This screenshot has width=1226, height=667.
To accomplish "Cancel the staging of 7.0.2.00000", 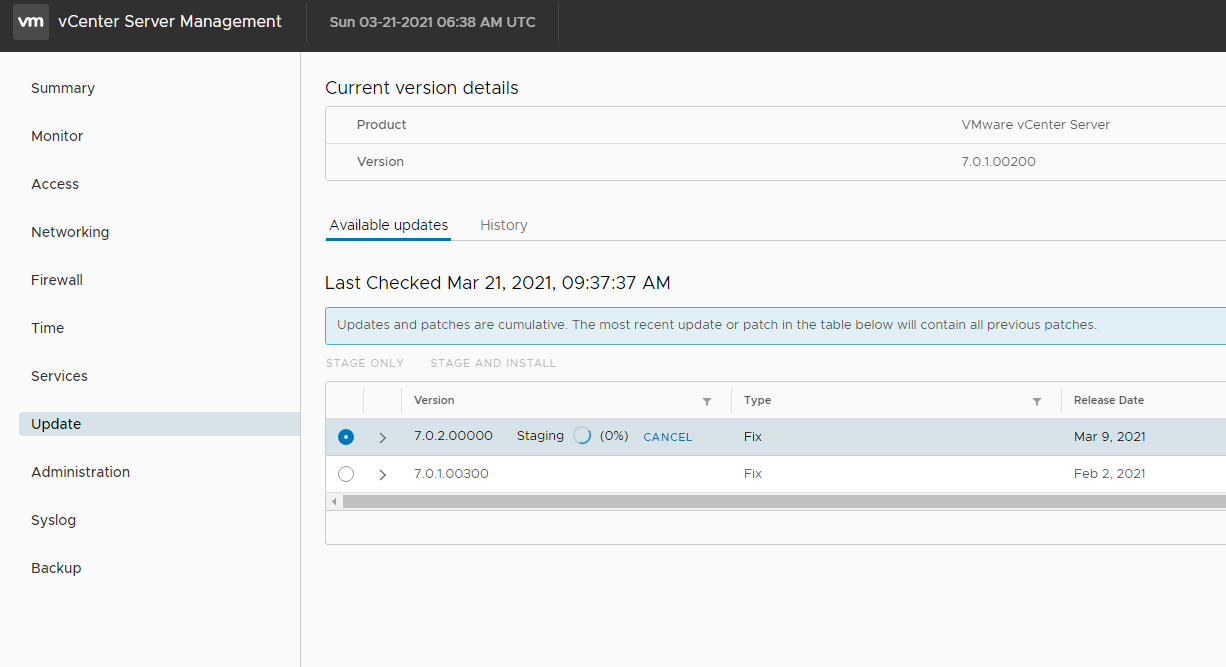I will [668, 437].
